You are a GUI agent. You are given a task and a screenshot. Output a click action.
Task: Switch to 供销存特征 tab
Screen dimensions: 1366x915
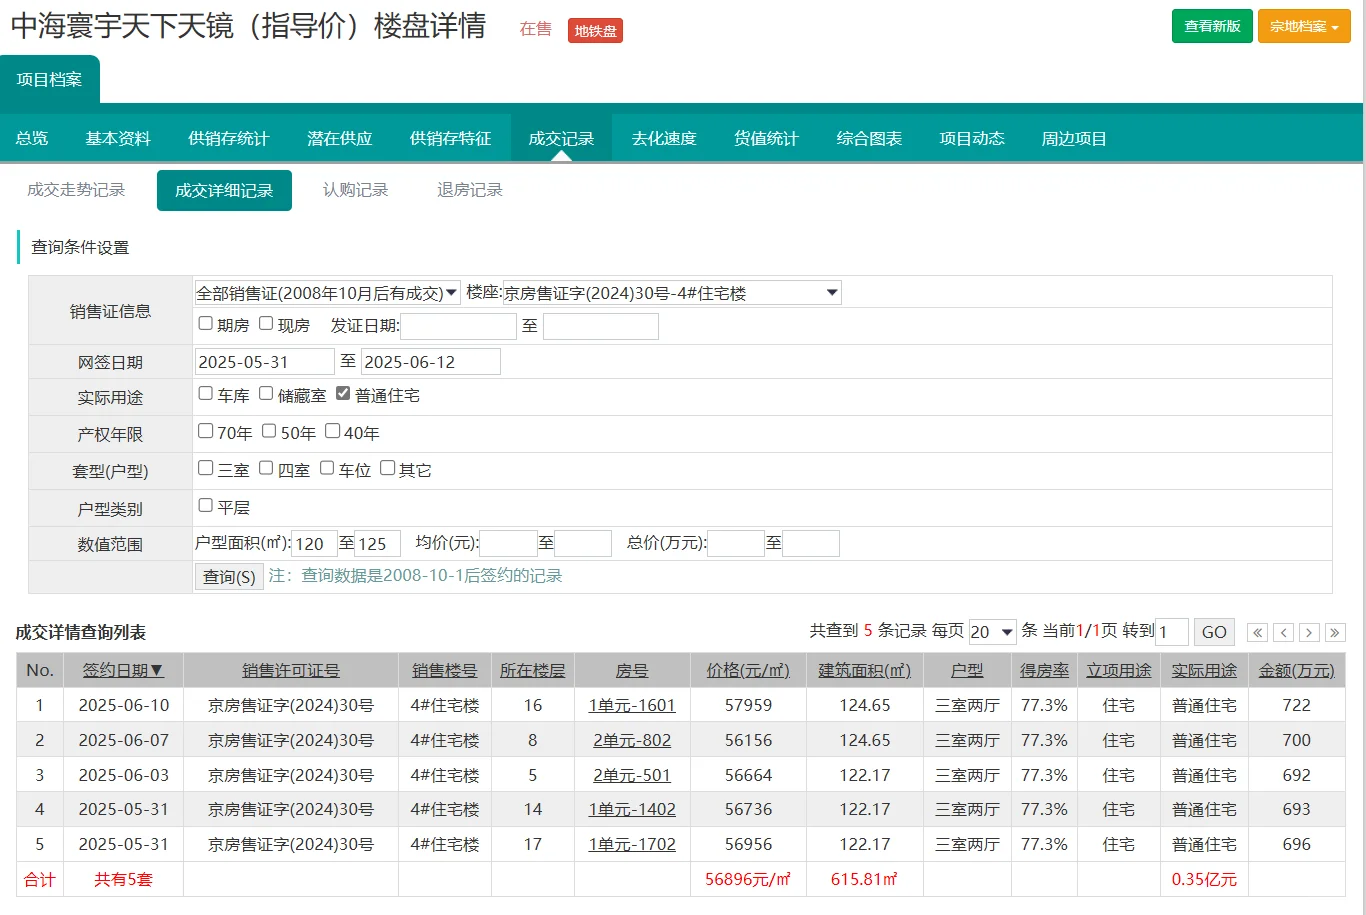click(451, 138)
